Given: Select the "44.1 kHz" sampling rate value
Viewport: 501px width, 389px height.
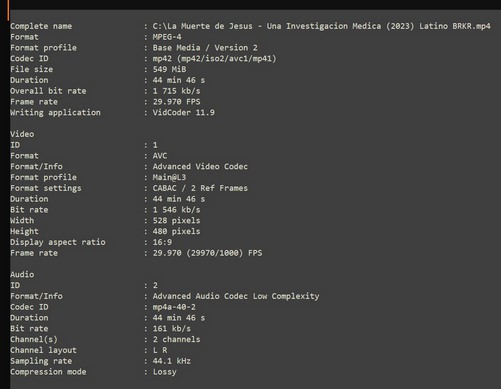Looking at the screenshot, I should point(172,361).
